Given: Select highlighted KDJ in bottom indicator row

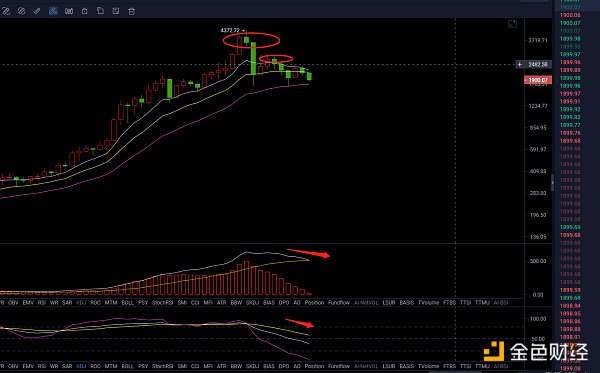Looking at the screenshot, I should pyautogui.click(x=81, y=366).
